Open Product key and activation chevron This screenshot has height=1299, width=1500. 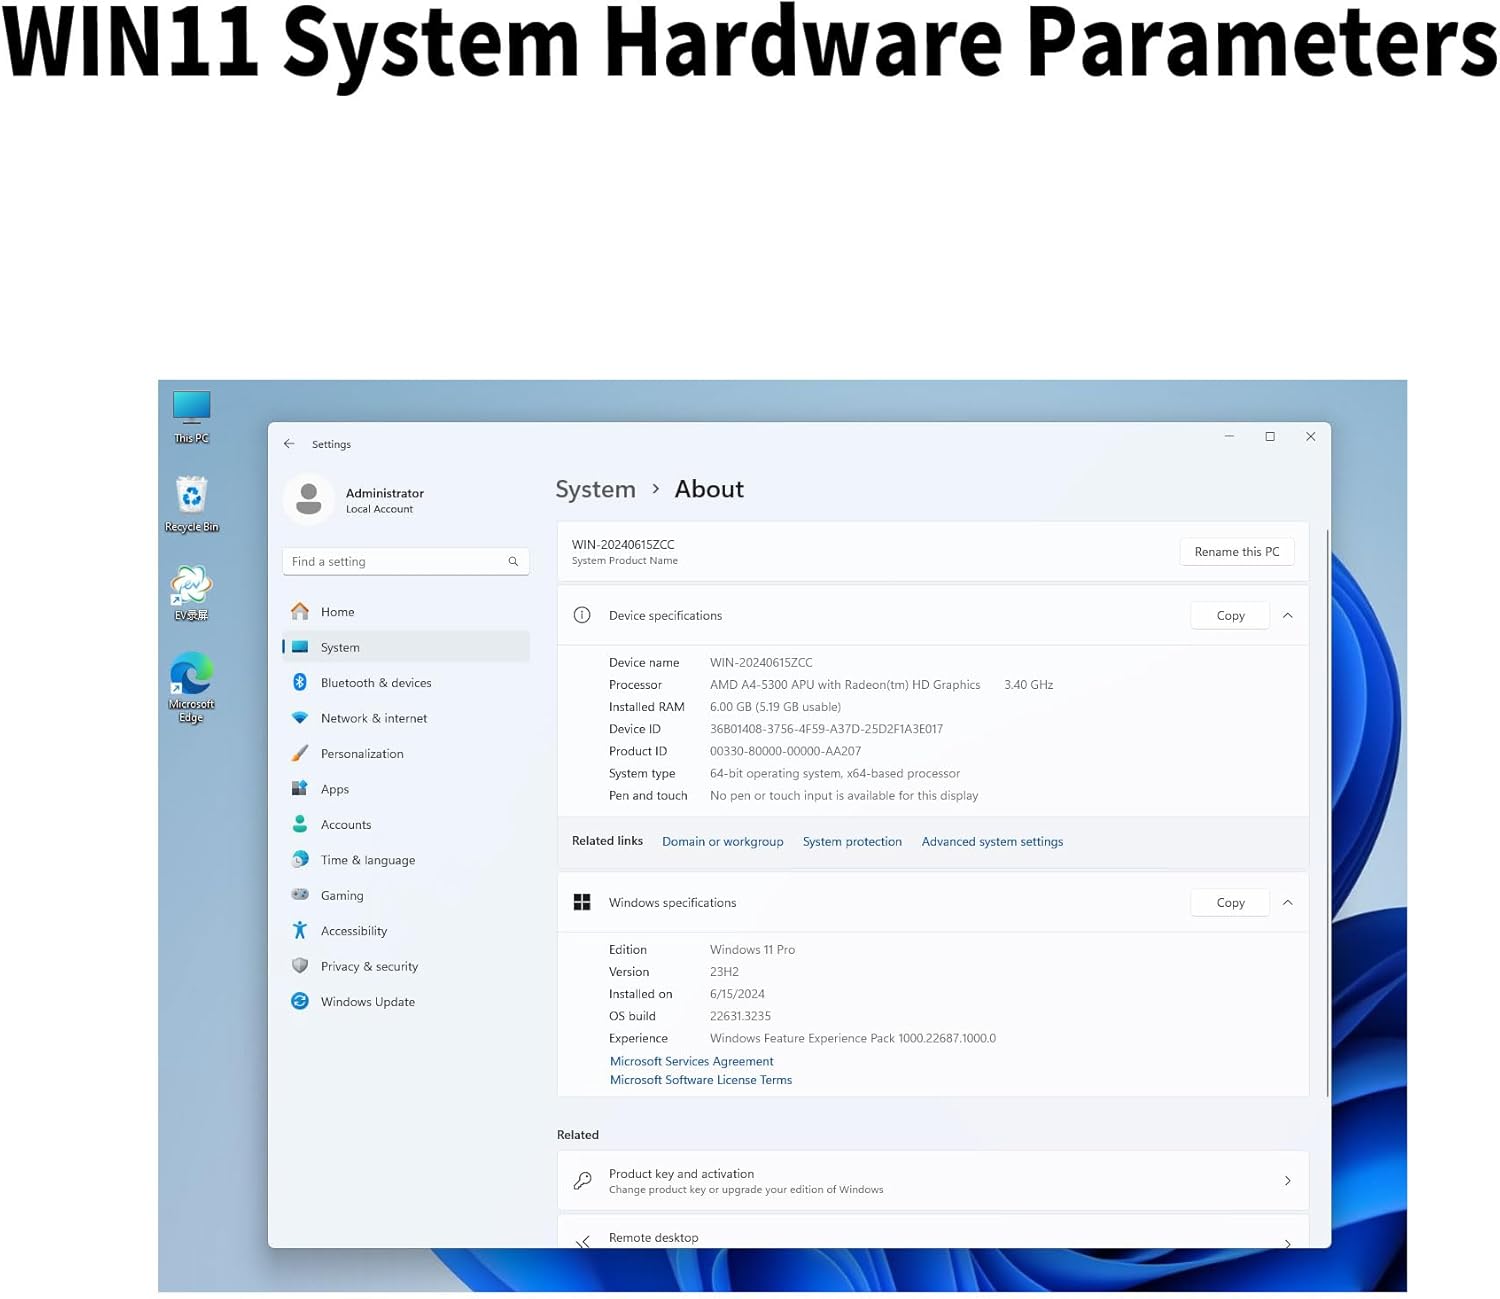1288,1181
